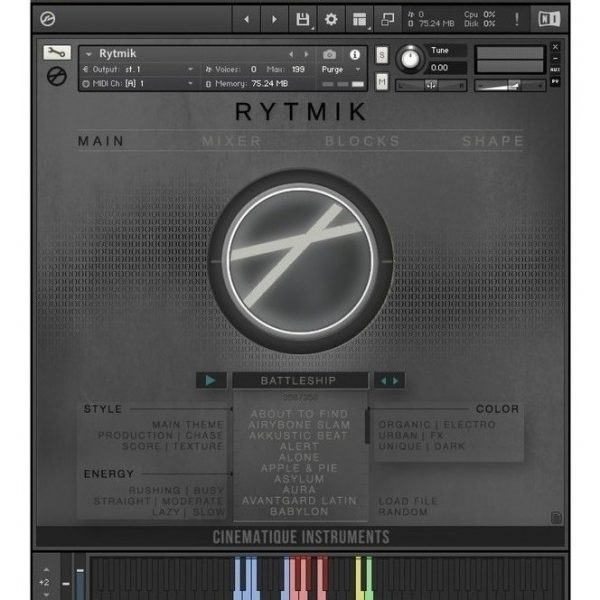Switch to the BLOCKS tab

pyautogui.click(x=362, y=141)
